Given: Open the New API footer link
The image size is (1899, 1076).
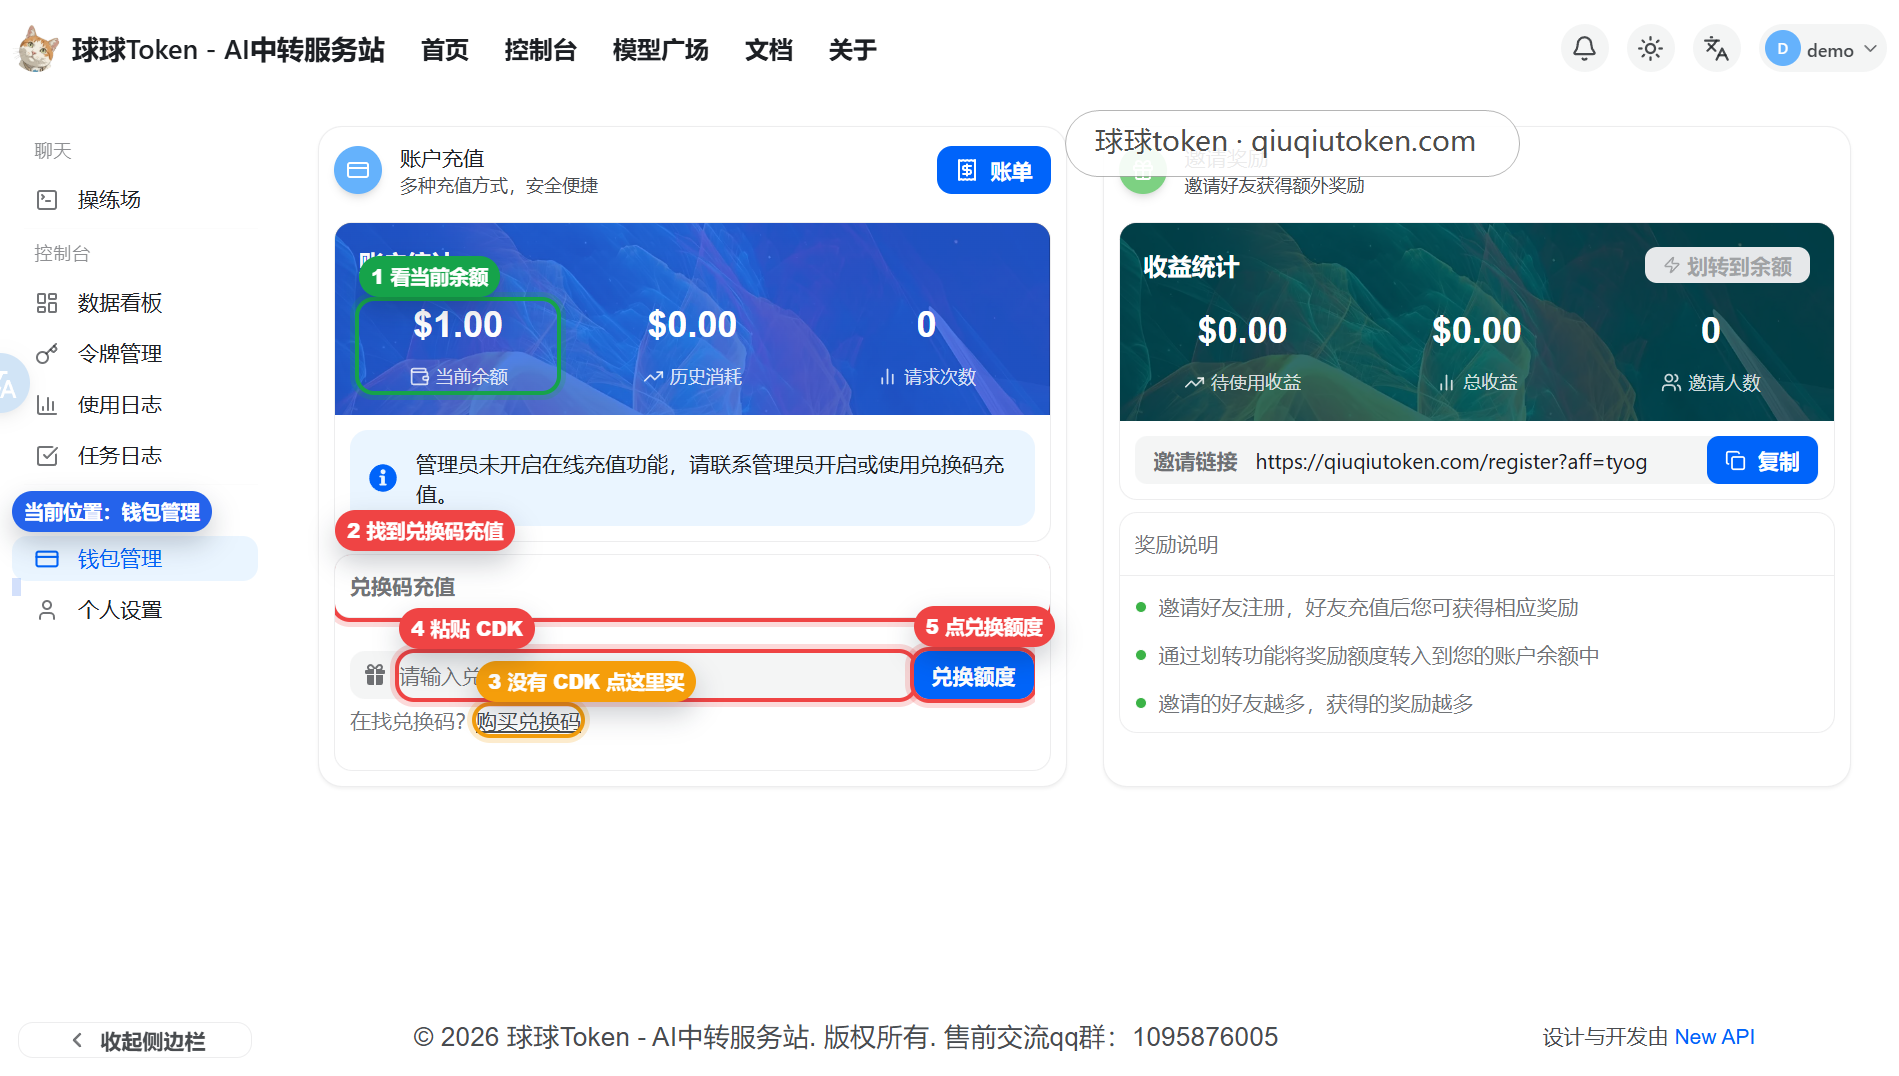Looking at the screenshot, I should point(1714,1037).
